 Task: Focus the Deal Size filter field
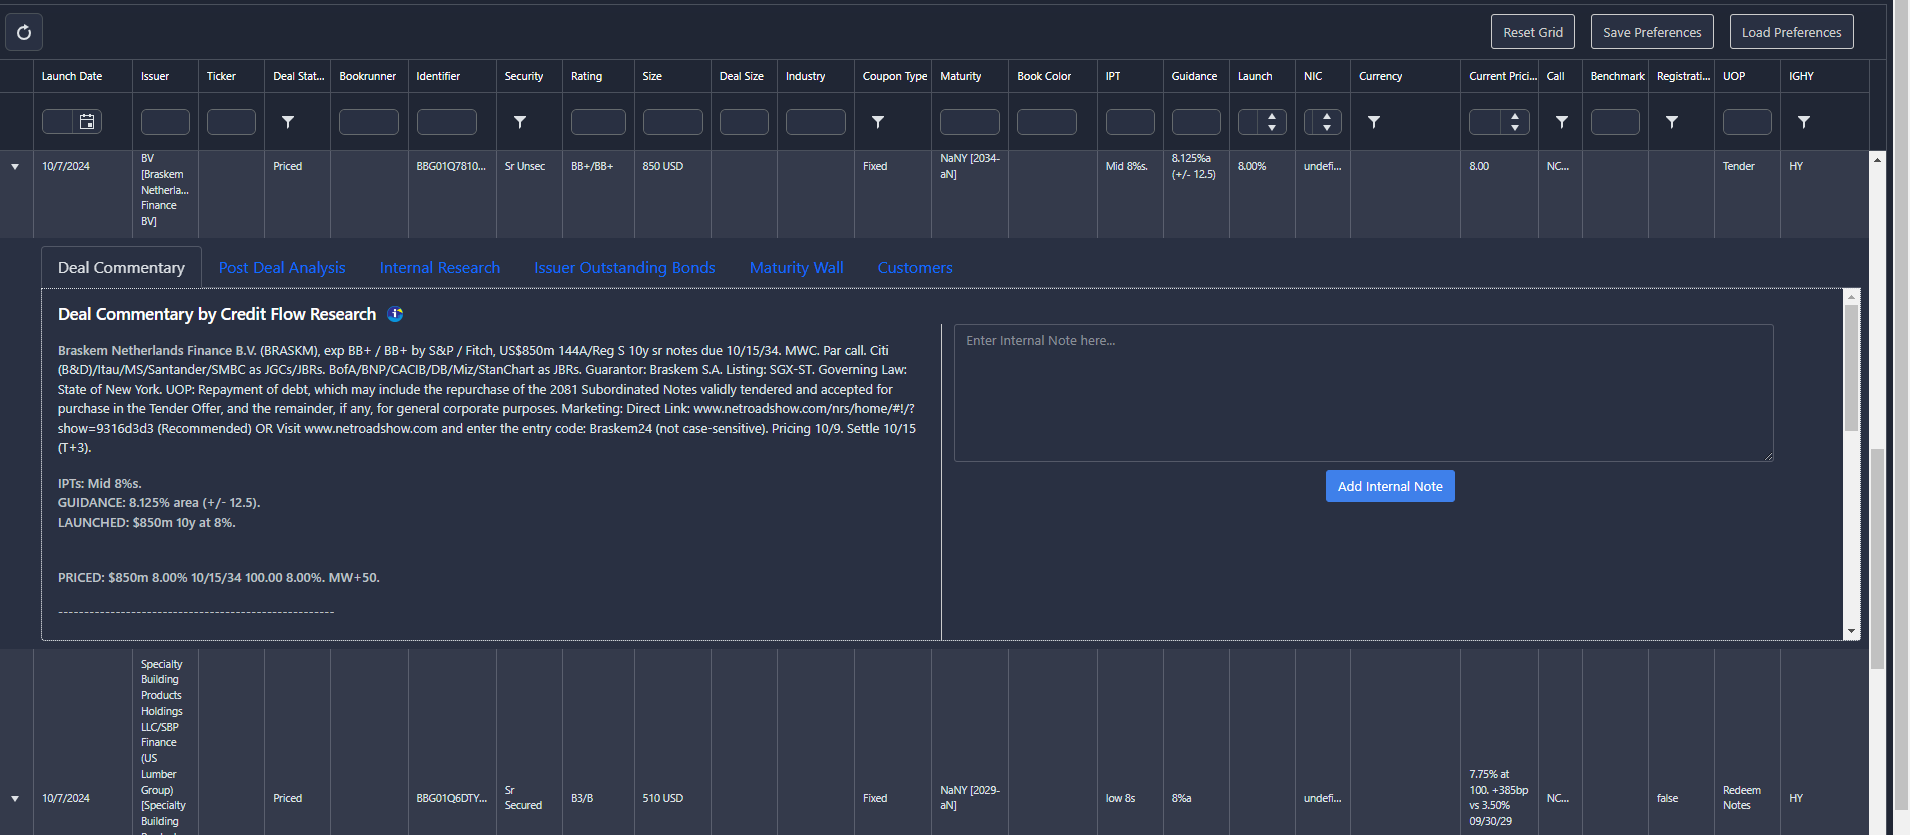pyautogui.click(x=744, y=122)
